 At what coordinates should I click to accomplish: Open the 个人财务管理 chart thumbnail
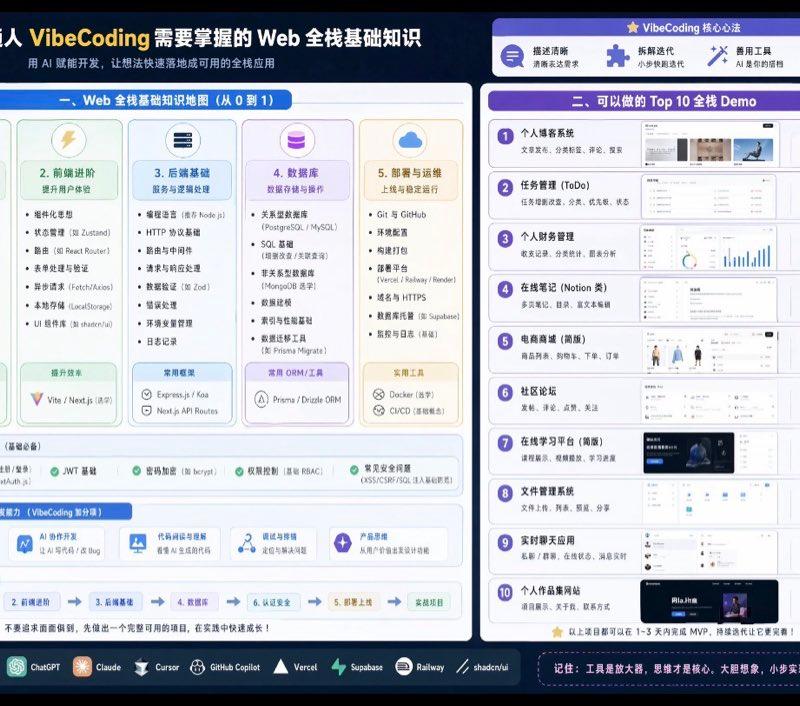point(709,248)
